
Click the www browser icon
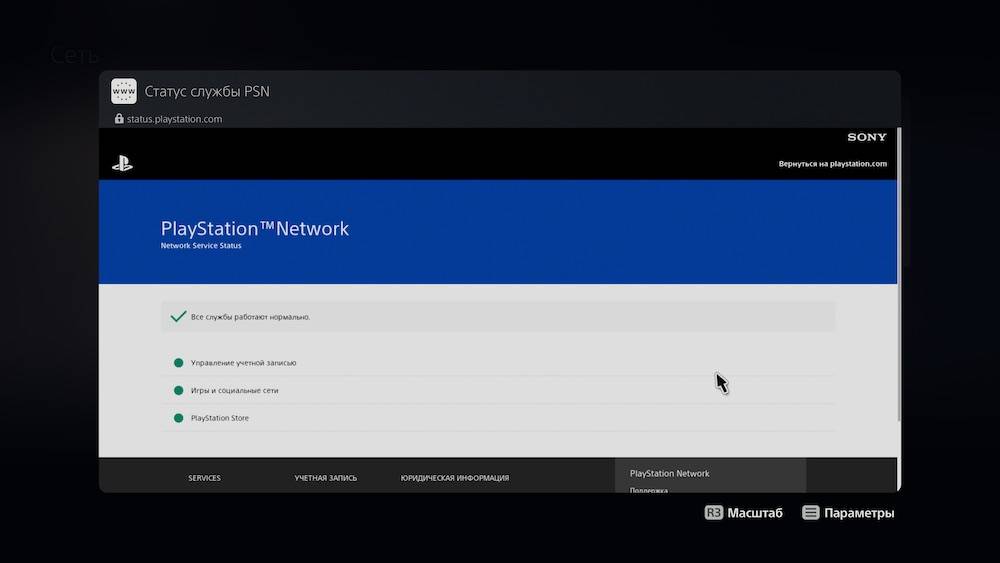(124, 91)
